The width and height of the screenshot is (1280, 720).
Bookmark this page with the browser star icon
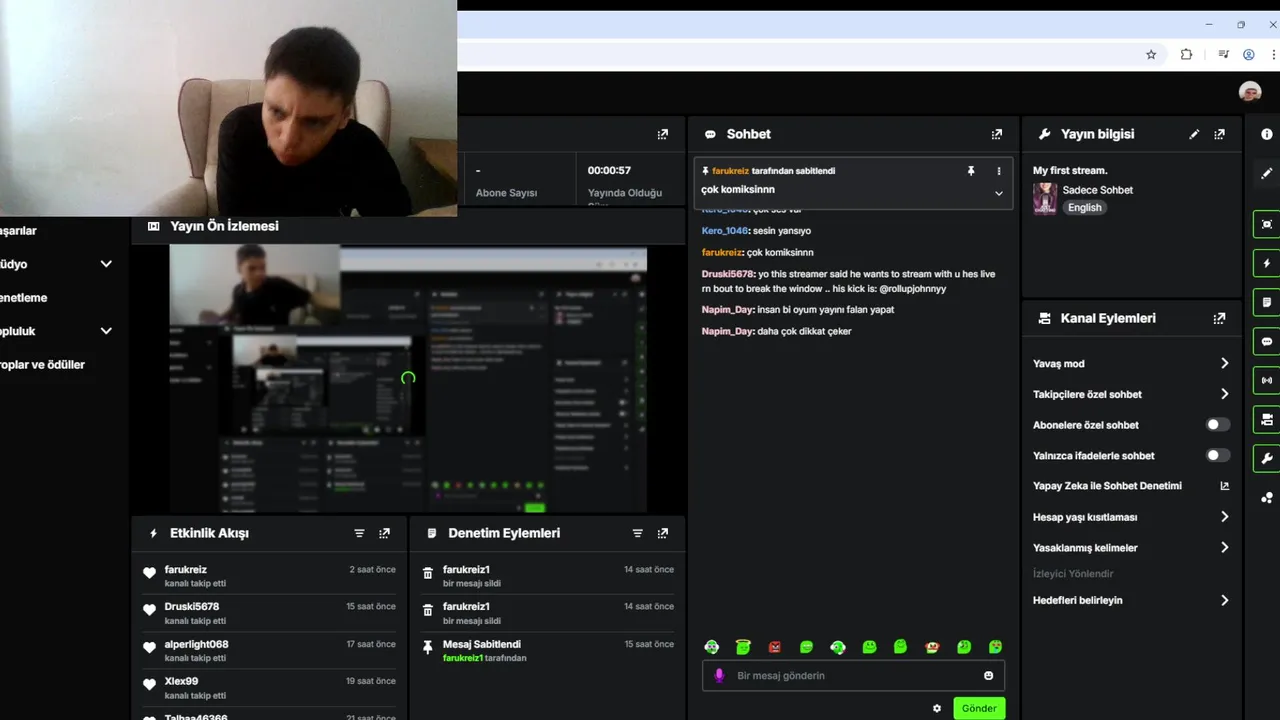[x=1151, y=55]
